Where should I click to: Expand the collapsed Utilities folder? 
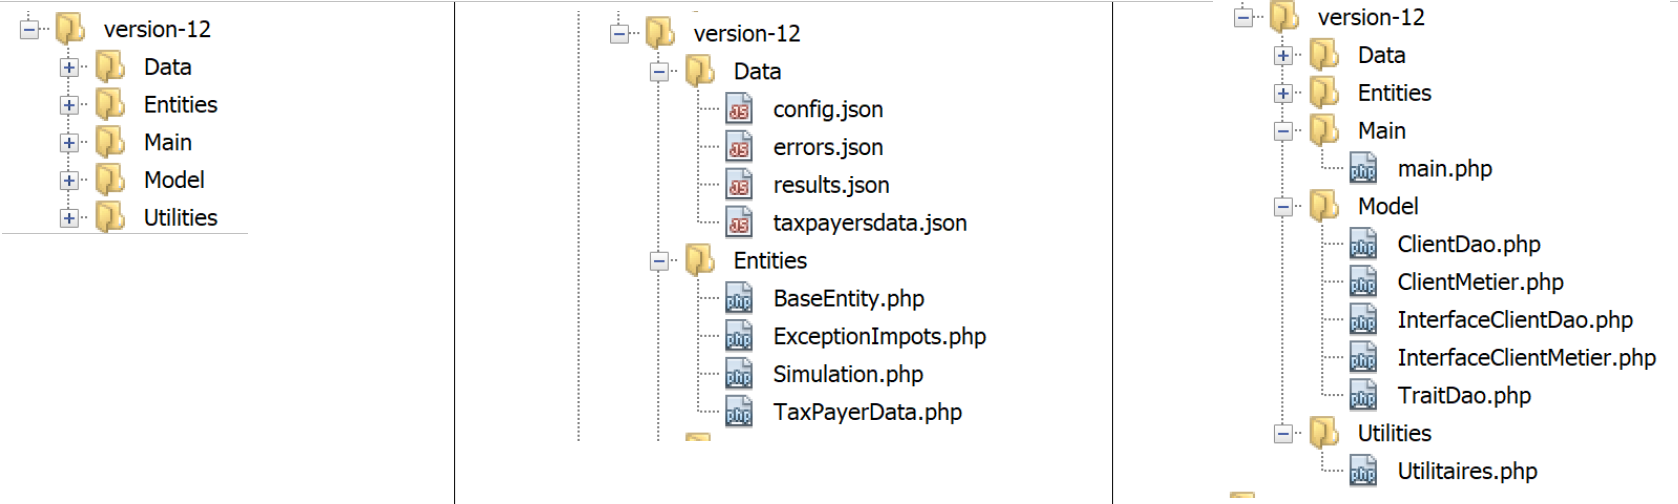[69, 218]
